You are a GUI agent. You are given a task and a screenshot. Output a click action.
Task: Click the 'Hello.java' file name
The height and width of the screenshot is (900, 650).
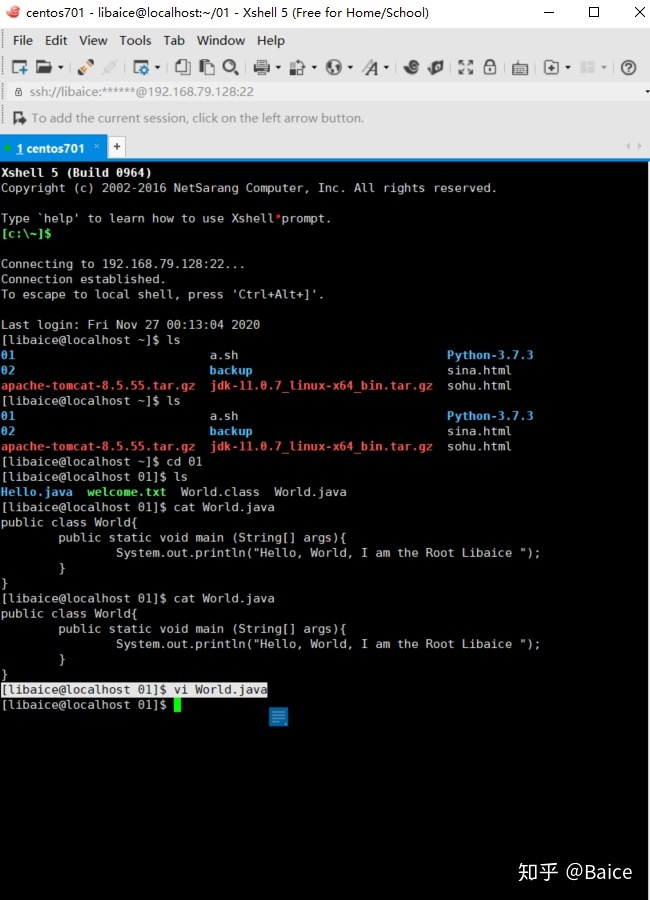pyautogui.click(x=37, y=492)
